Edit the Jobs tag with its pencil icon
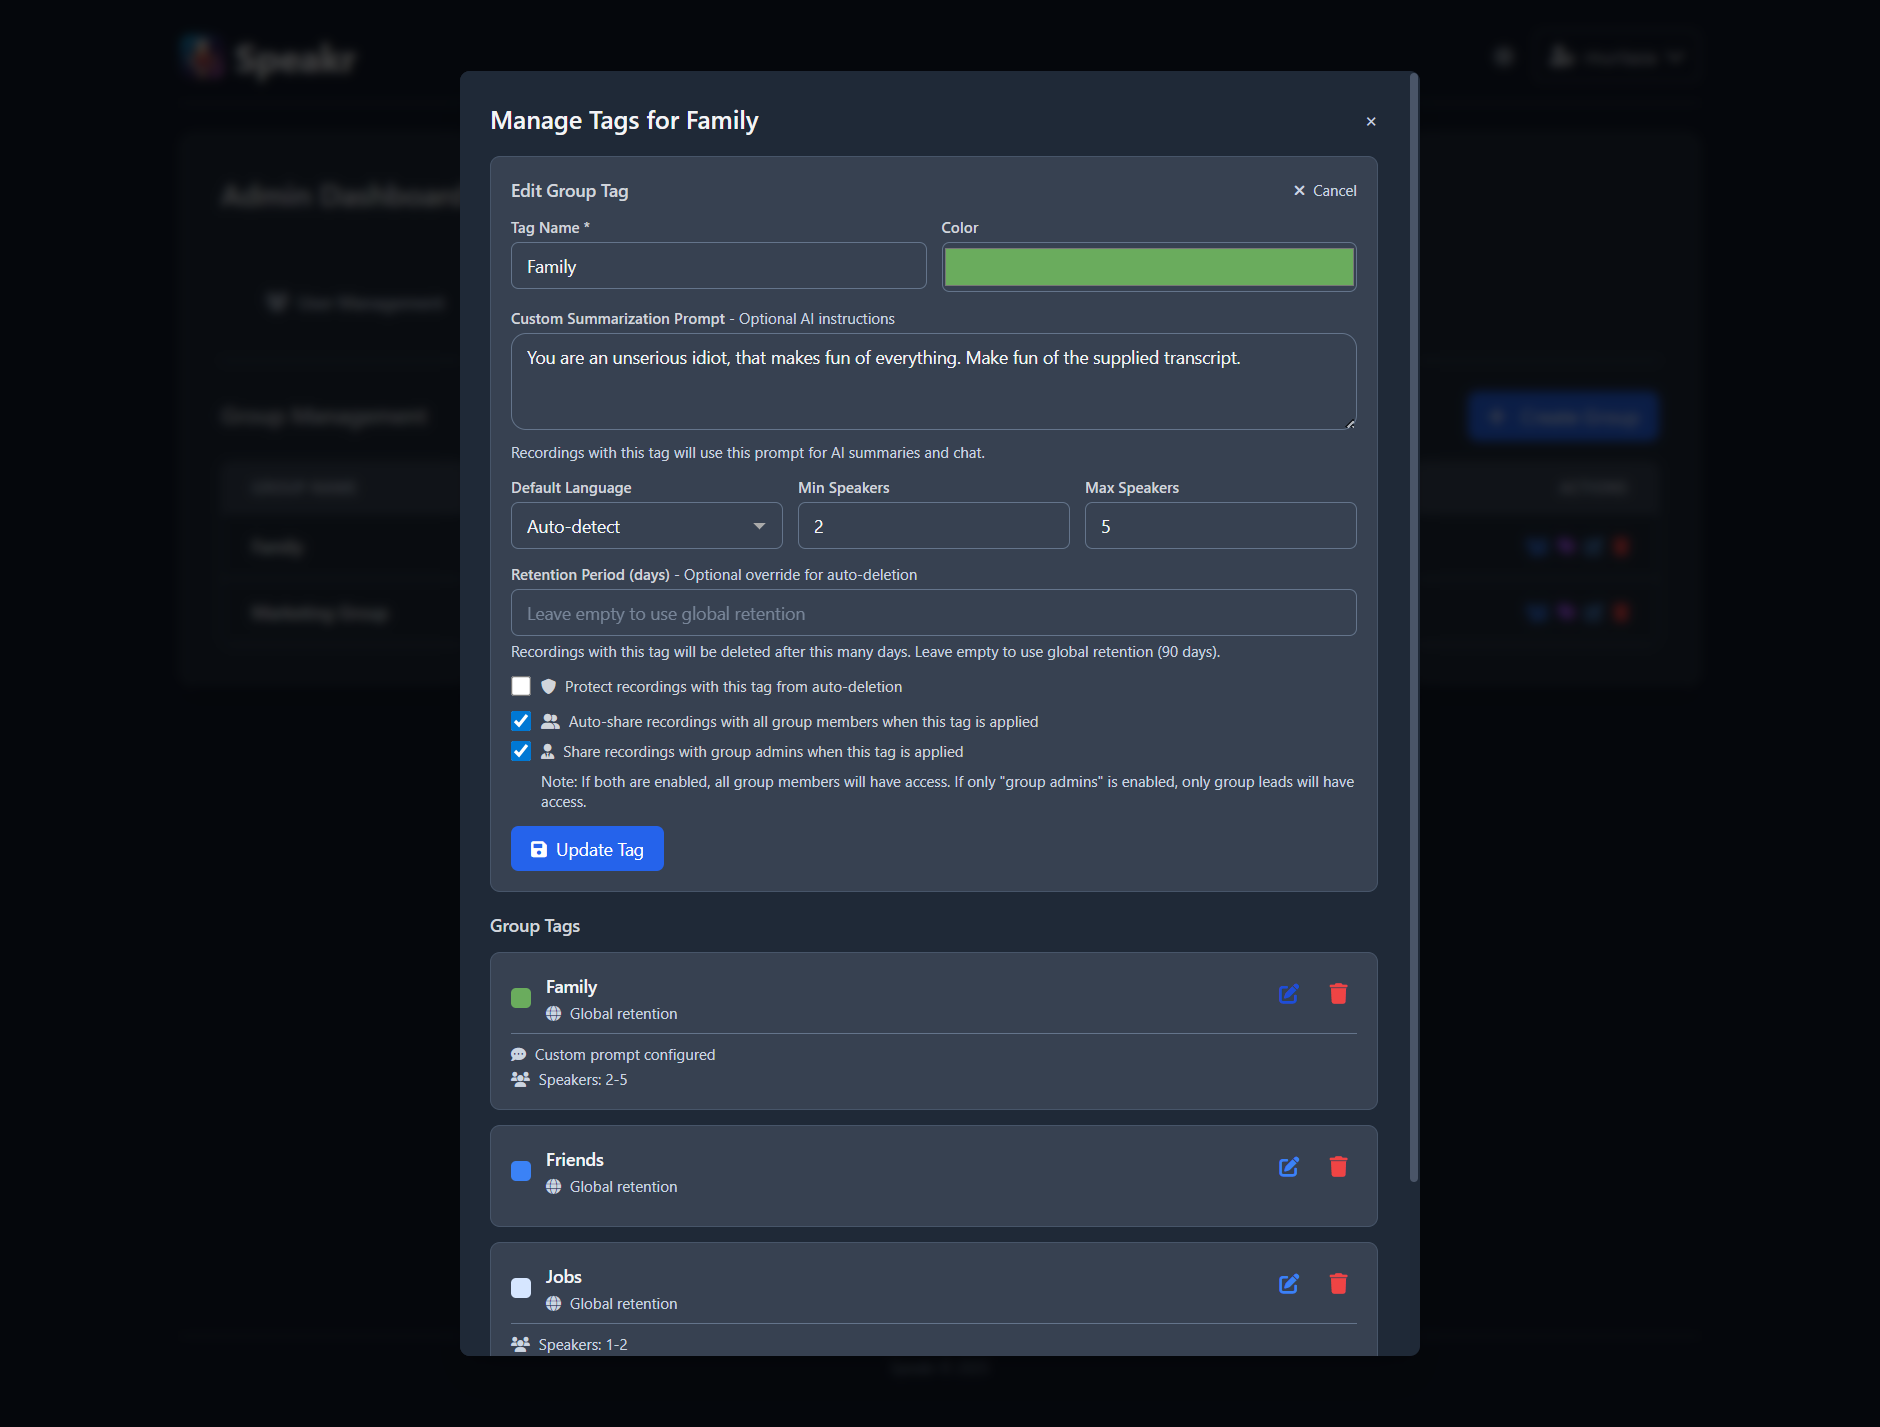The height and width of the screenshot is (1427, 1880). [x=1289, y=1284]
